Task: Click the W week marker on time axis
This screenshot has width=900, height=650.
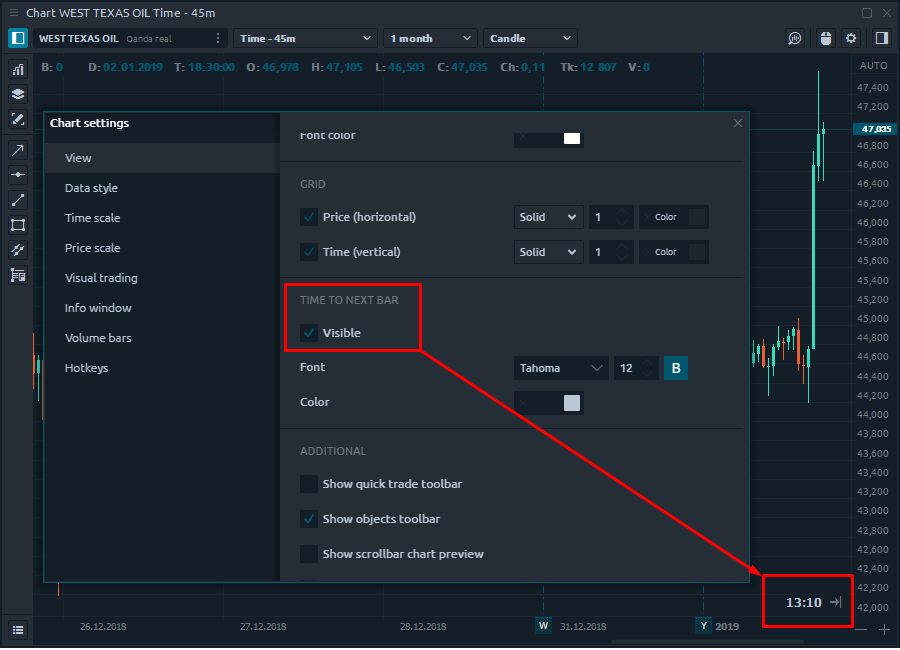Action: coord(544,626)
